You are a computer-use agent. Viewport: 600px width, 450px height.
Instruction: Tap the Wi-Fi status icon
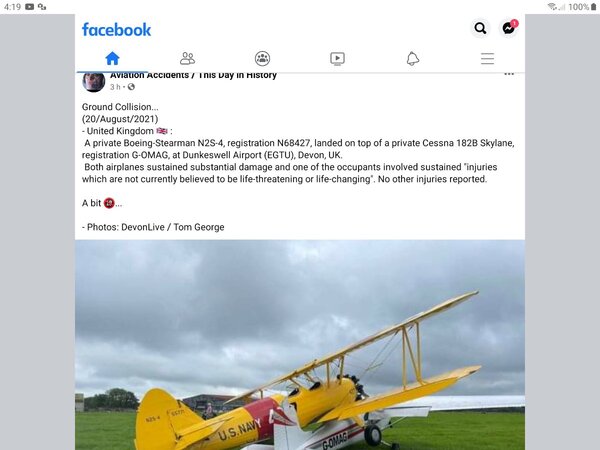[550, 6]
